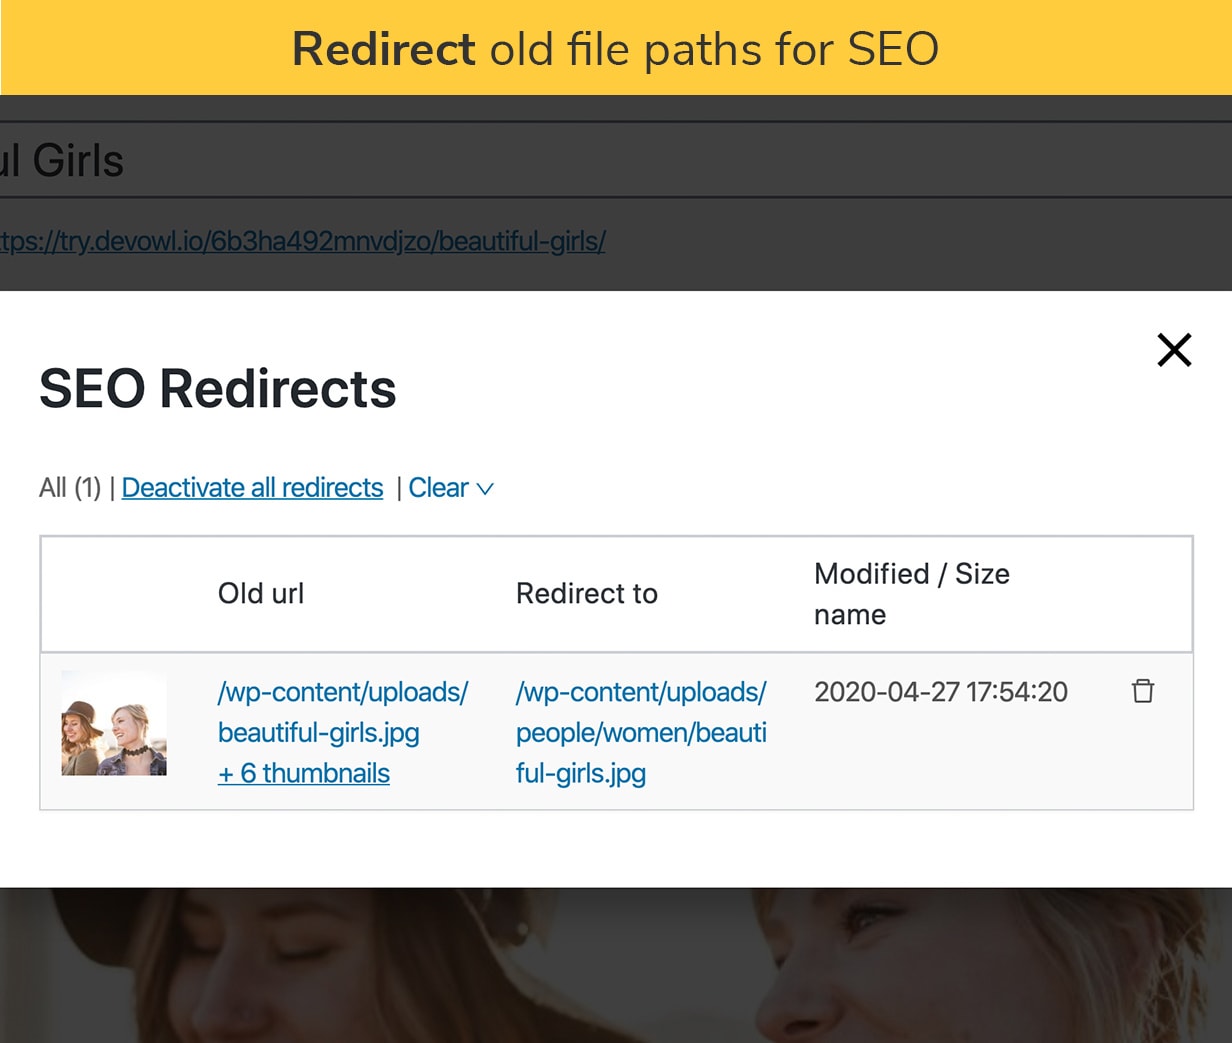This screenshot has width=1232, height=1043.
Task: Close the SEO Redirects dialog
Action: (1174, 350)
